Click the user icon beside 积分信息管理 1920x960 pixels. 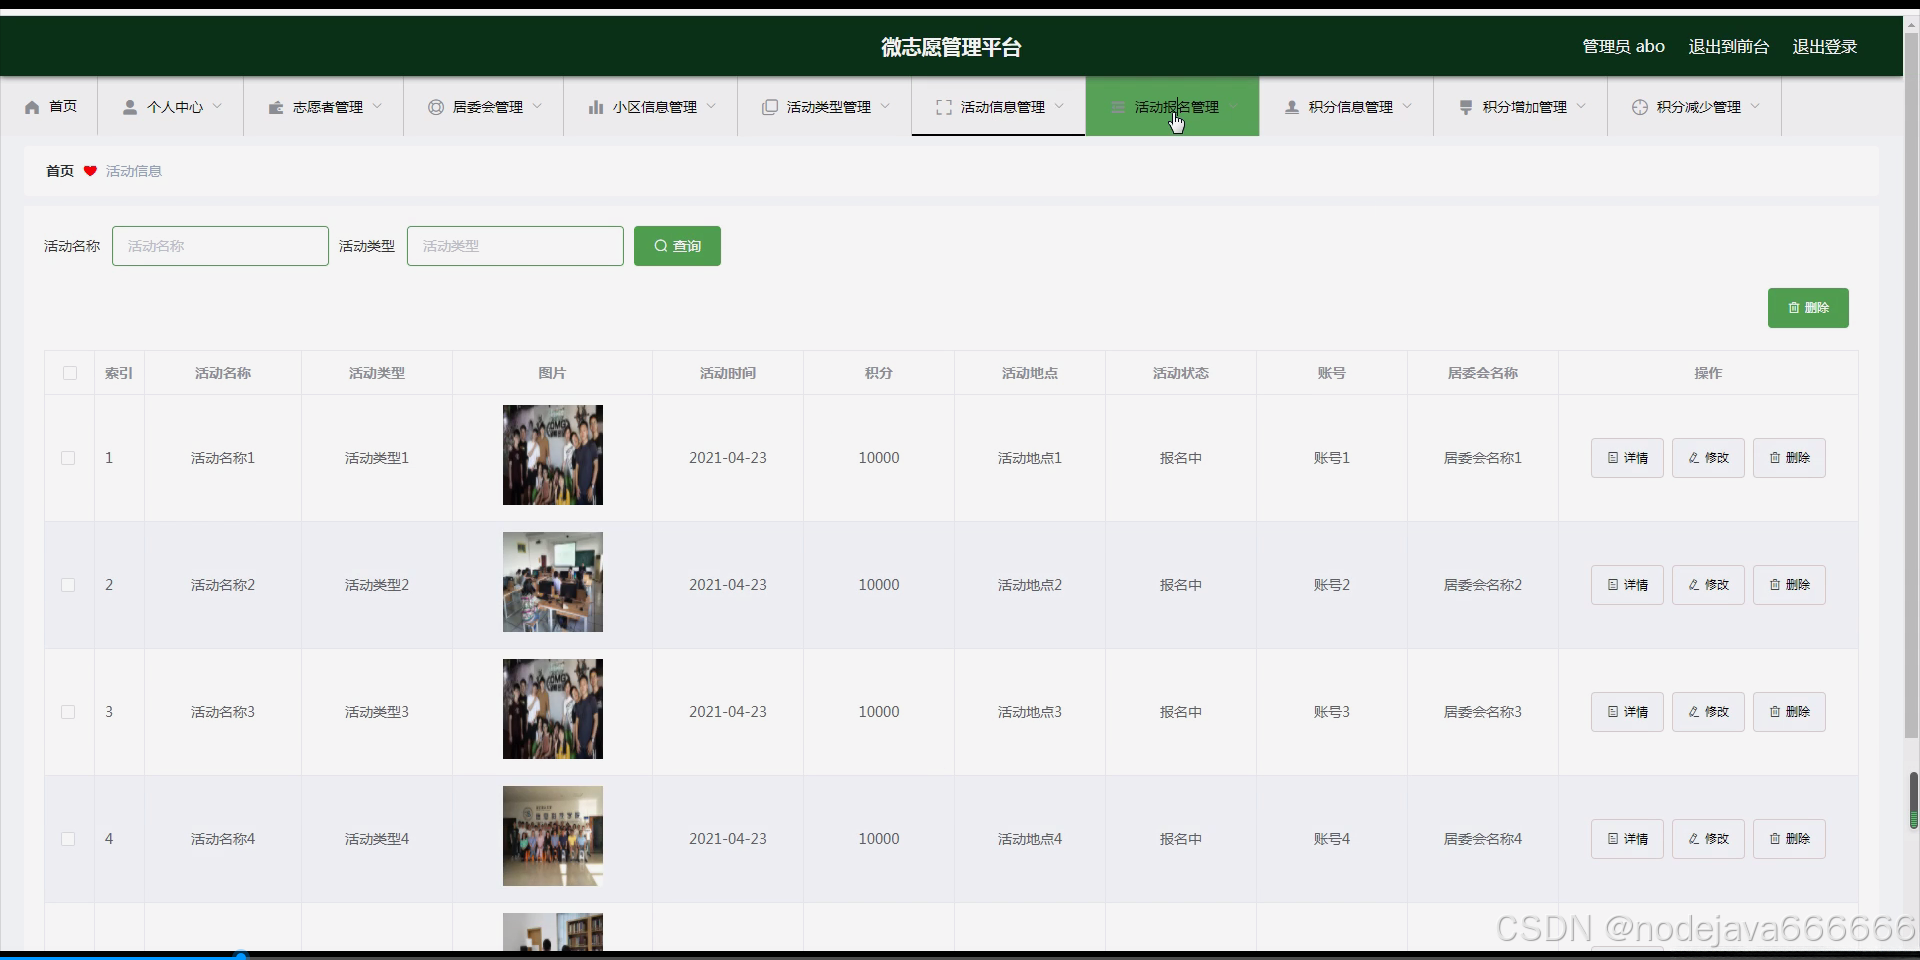point(1292,107)
